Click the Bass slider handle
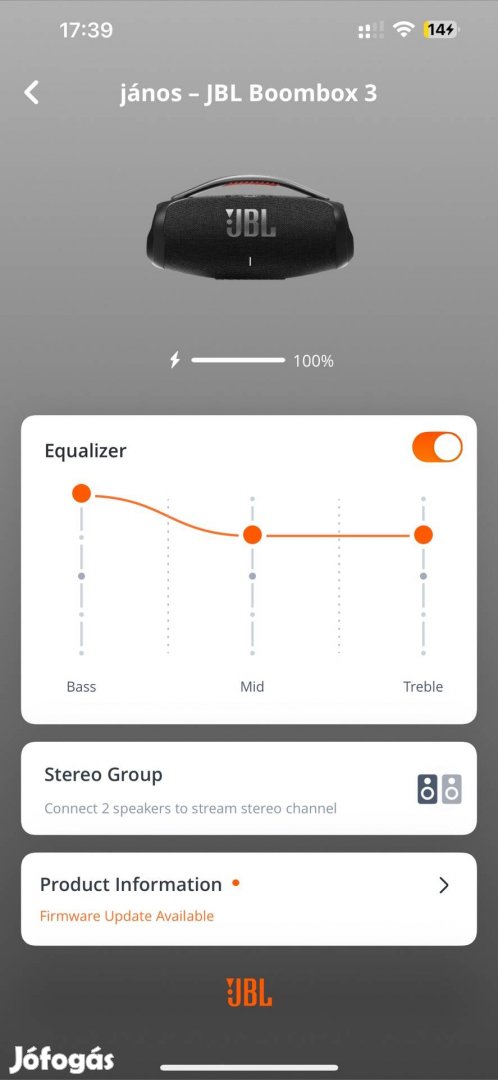The image size is (498, 1080). [x=81, y=493]
